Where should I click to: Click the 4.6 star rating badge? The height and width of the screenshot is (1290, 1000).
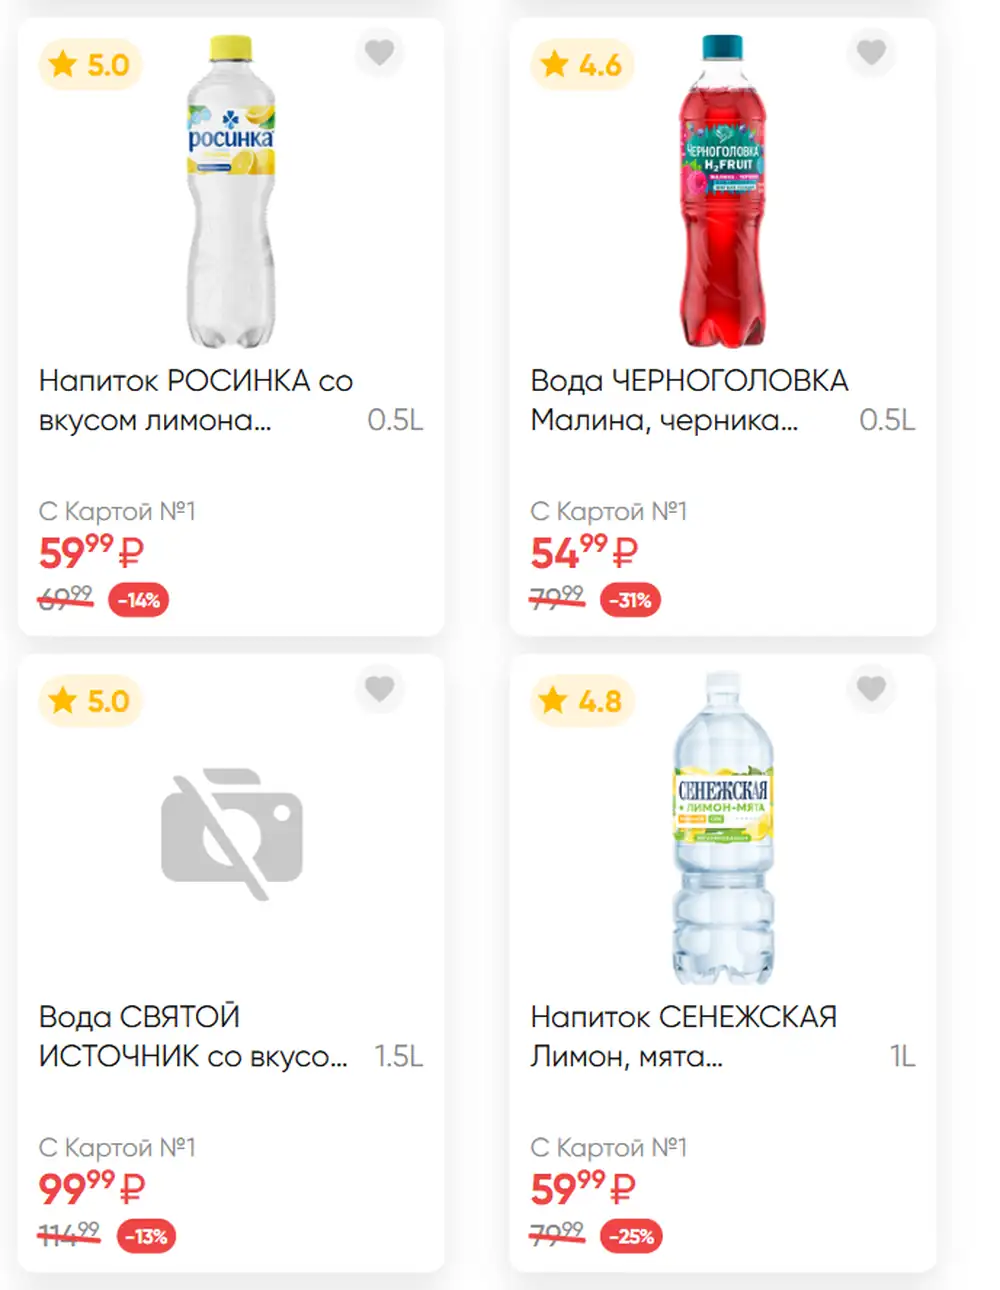click(x=582, y=65)
